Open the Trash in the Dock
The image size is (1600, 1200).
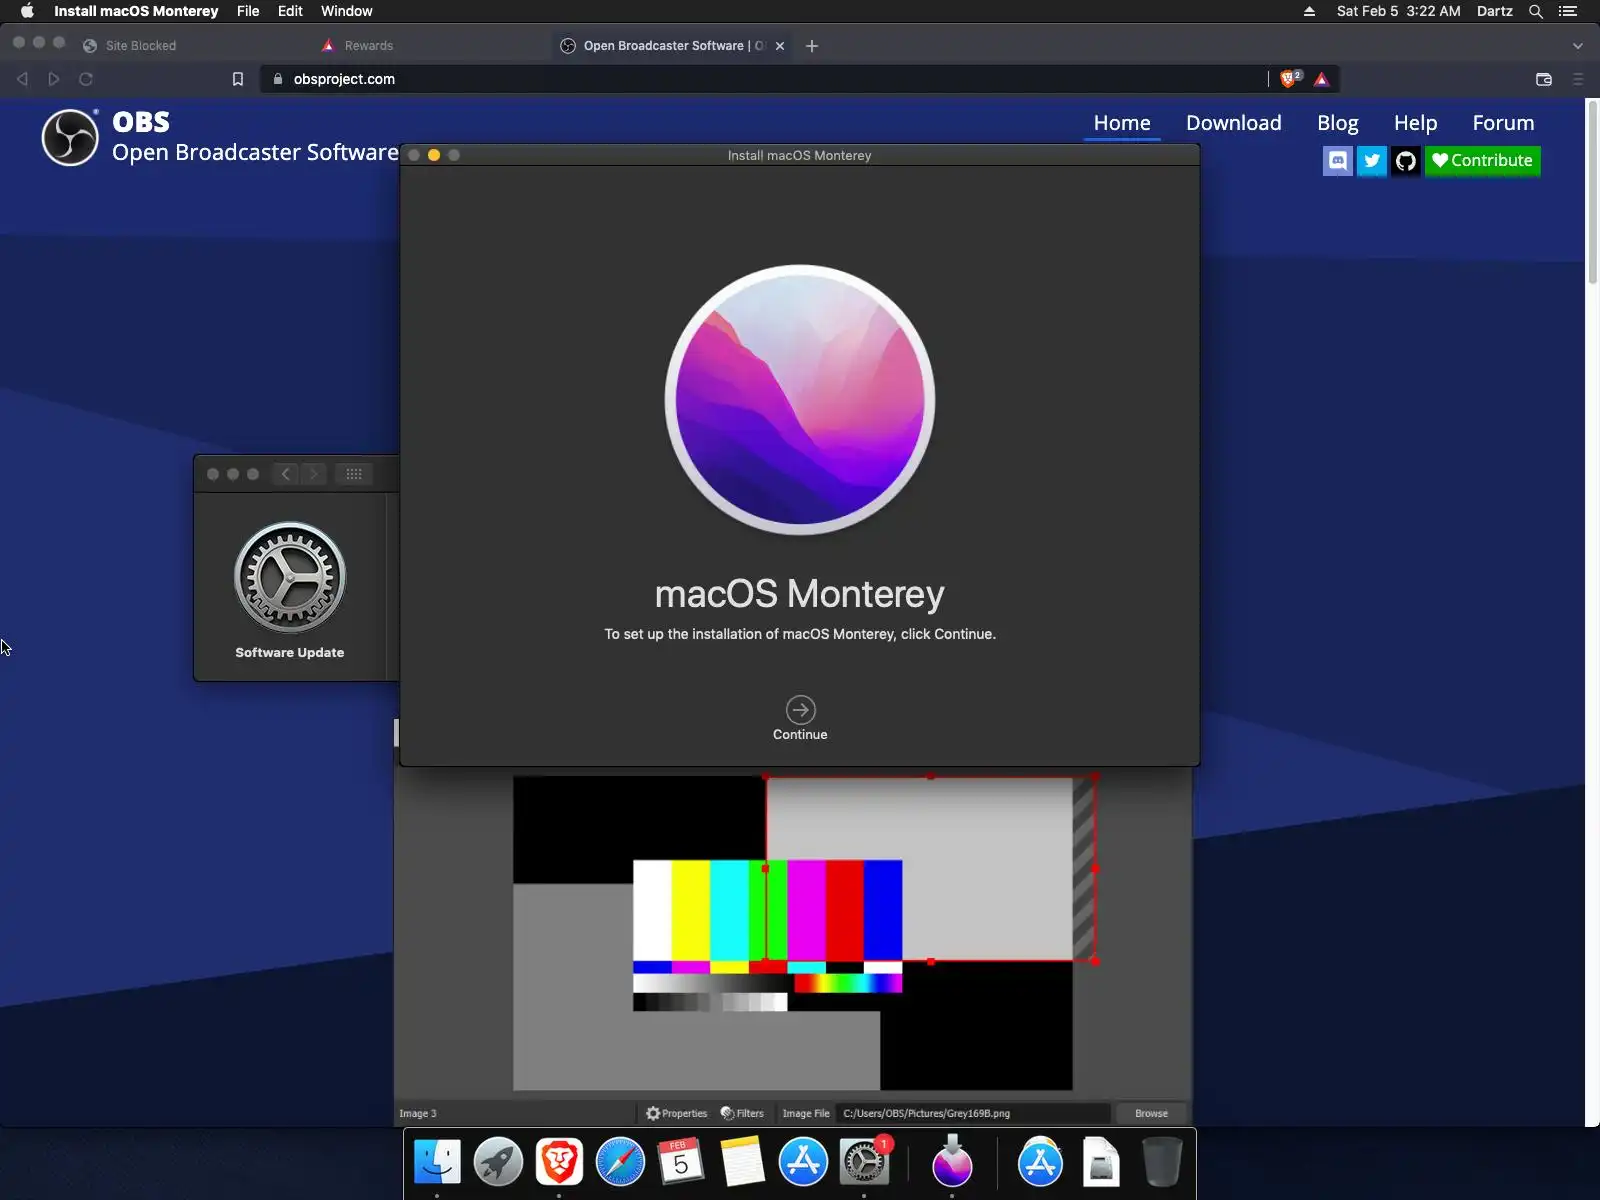coord(1162,1162)
